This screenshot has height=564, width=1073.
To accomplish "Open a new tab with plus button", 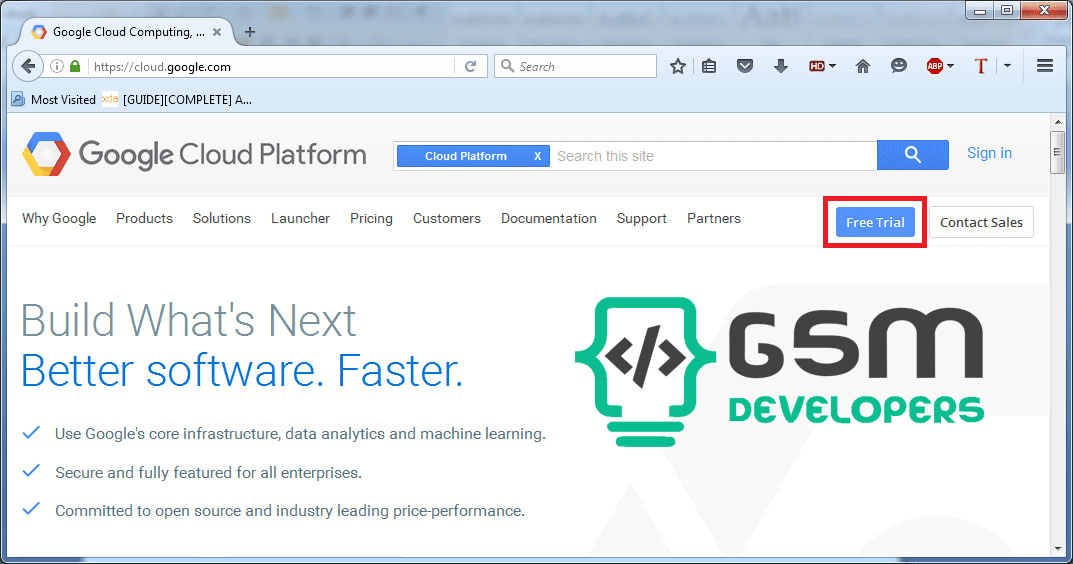I will point(250,31).
